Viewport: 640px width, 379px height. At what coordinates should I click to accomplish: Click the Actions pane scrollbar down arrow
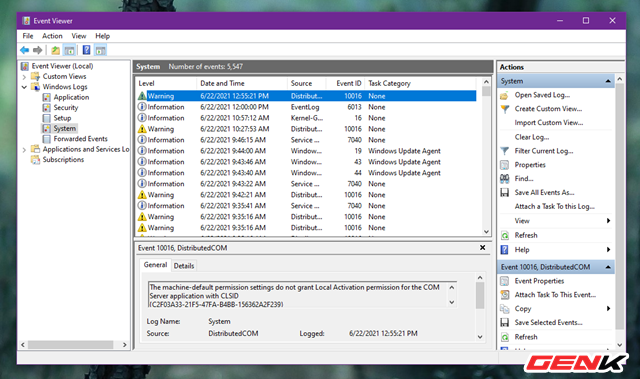tap(620, 345)
